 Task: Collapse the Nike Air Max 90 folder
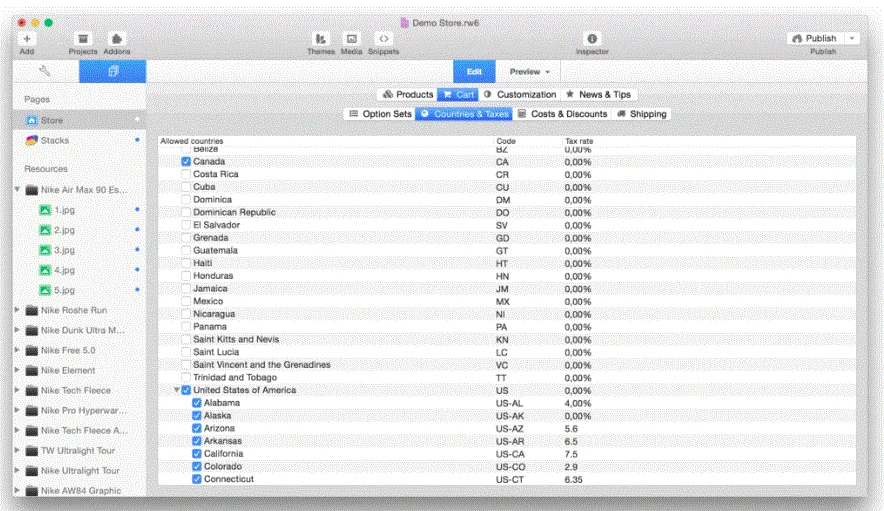tap(17, 190)
